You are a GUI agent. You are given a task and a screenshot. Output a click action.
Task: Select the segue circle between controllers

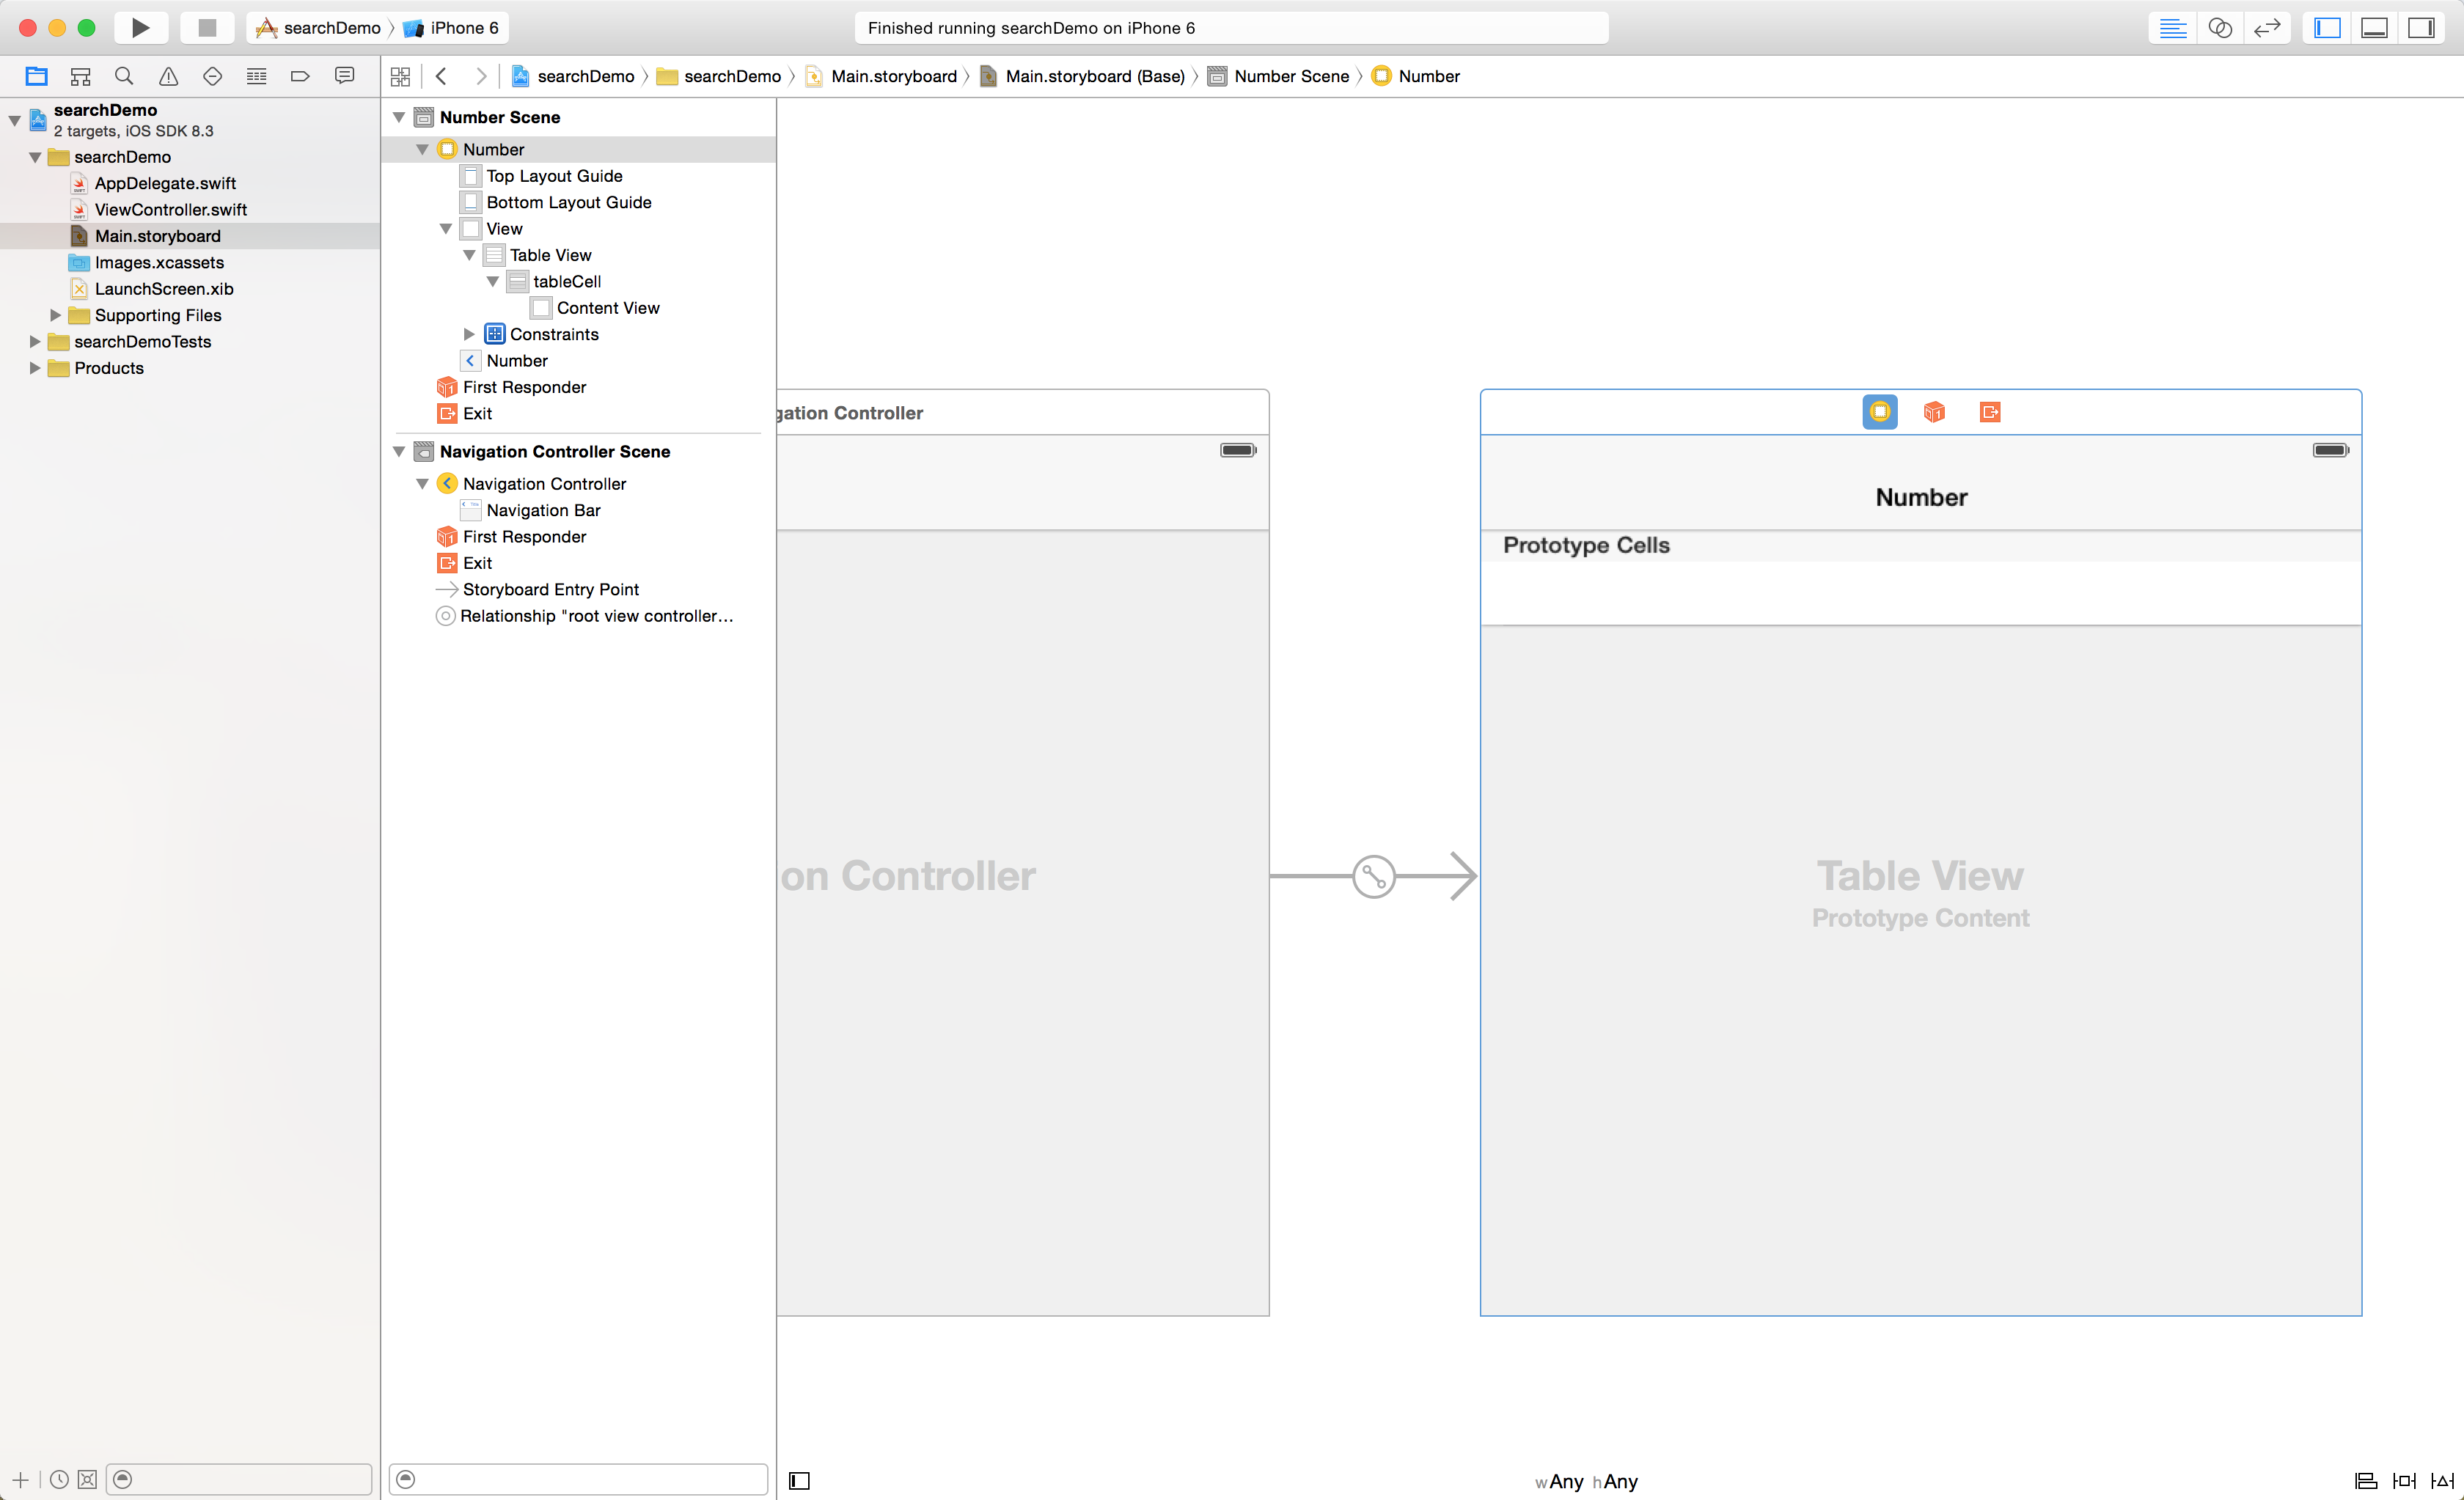click(1374, 877)
